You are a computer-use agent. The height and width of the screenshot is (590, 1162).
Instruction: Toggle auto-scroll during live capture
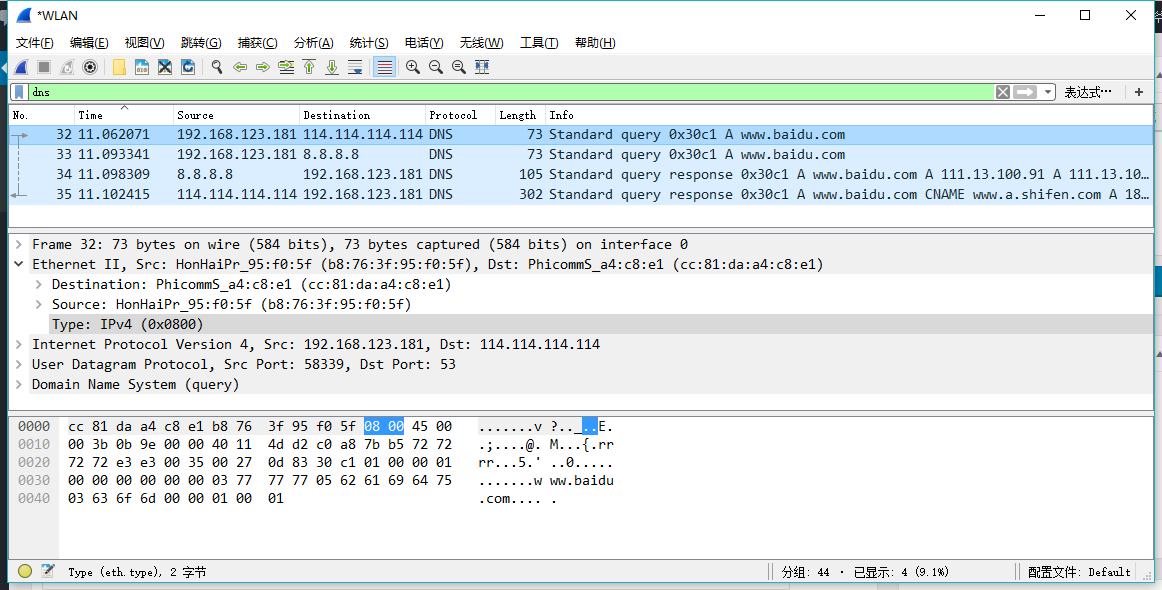pos(355,67)
